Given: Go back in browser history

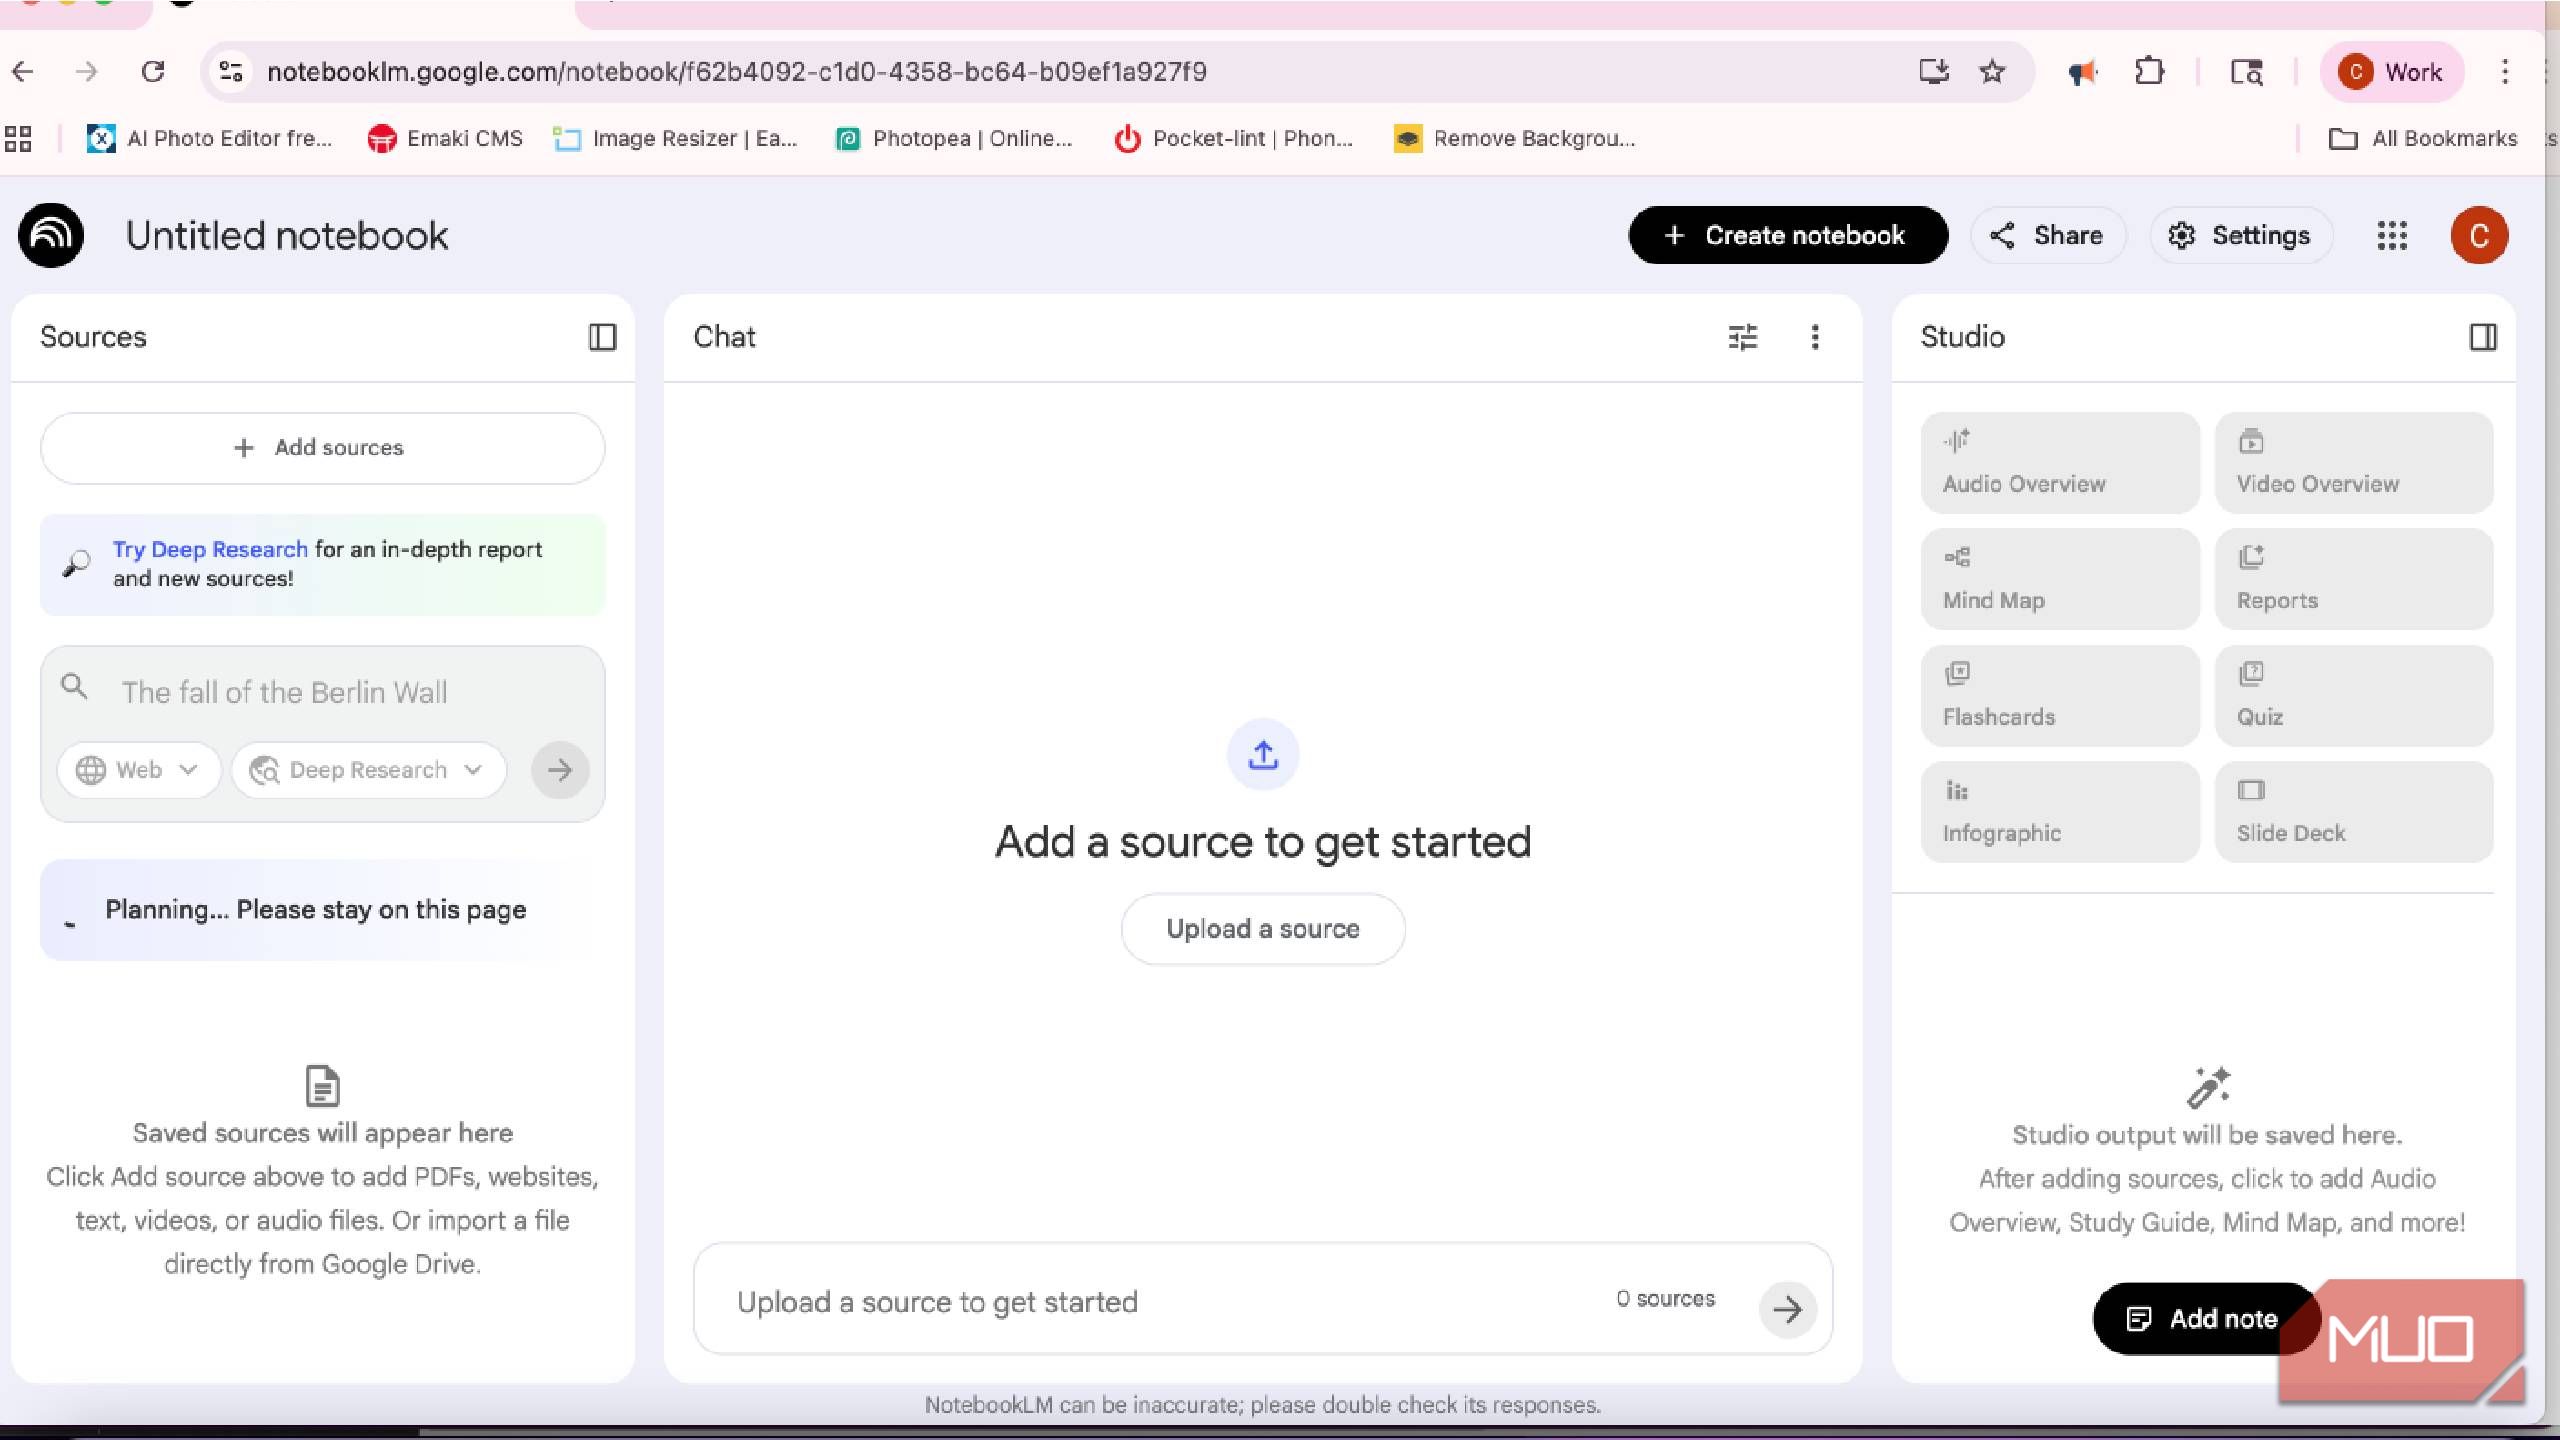Looking at the screenshot, I should tap(23, 71).
